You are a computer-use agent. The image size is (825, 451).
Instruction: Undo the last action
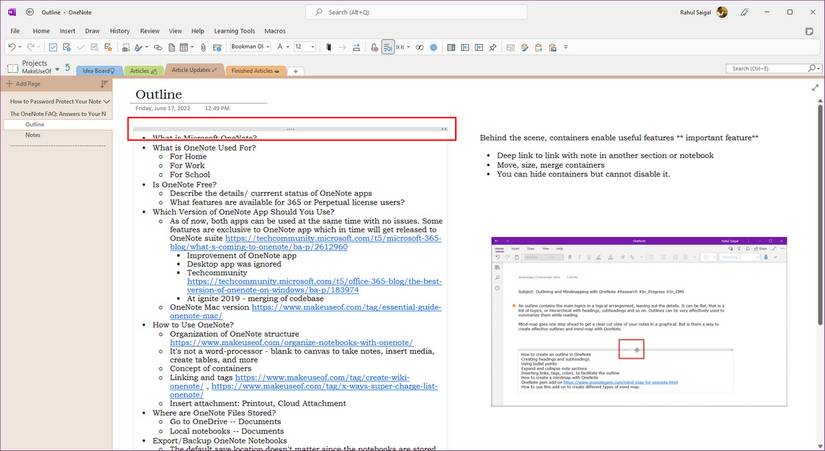pyautogui.click(x=11, y=47)
